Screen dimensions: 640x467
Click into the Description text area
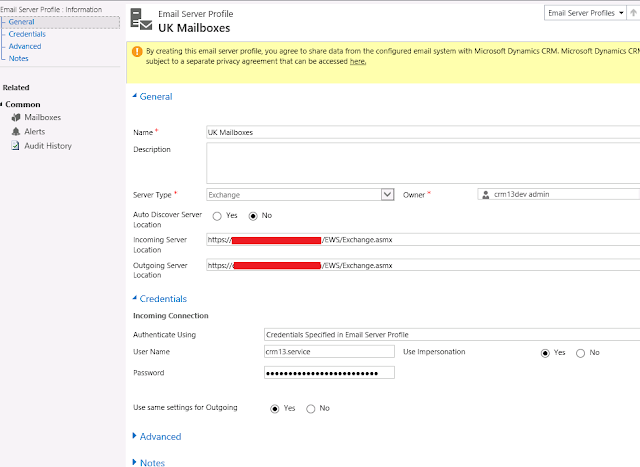pyautogui.click(x=423, y=163)
